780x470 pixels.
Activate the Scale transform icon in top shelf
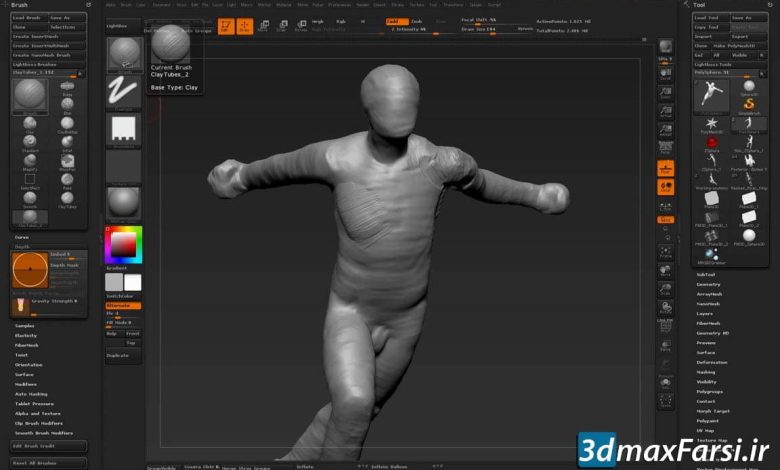282,25
